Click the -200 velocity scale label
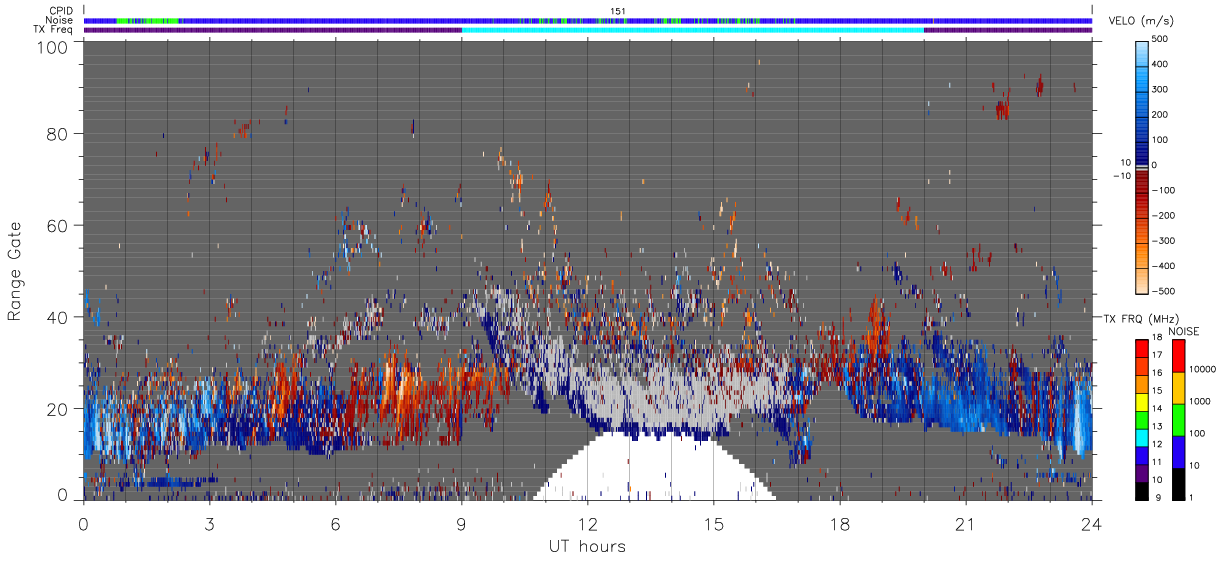Image resolution: width=1228 pixels, height=567 pixels. tap(1161, 215)
